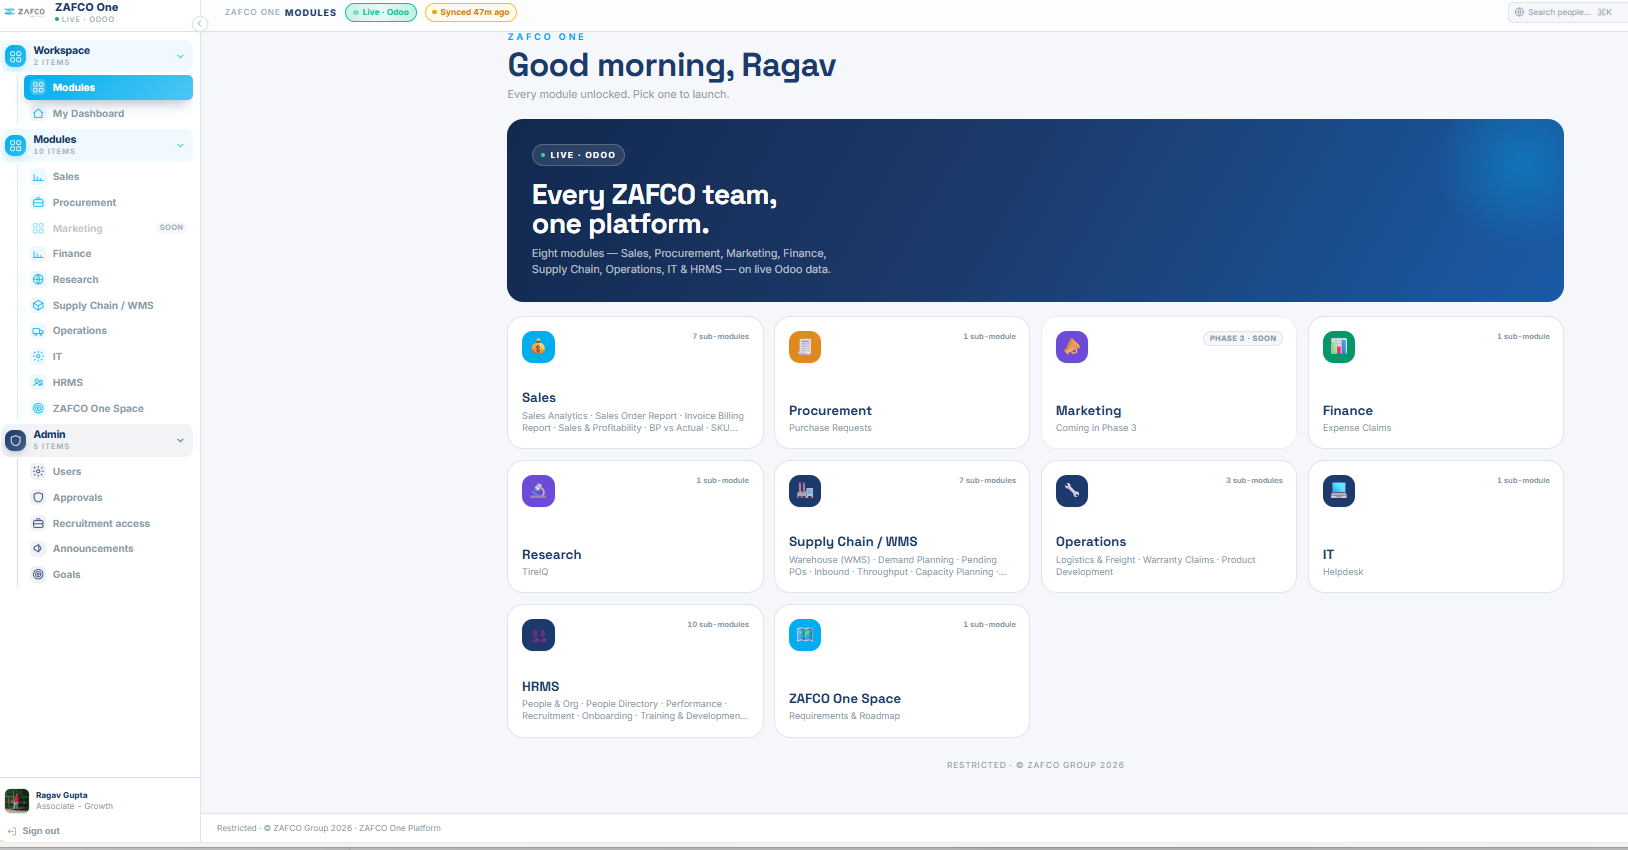The width and height of the screenshot is (1628, 850).
Task: Click 'Good morning, Ragav' heading
Action: [671, 65]
